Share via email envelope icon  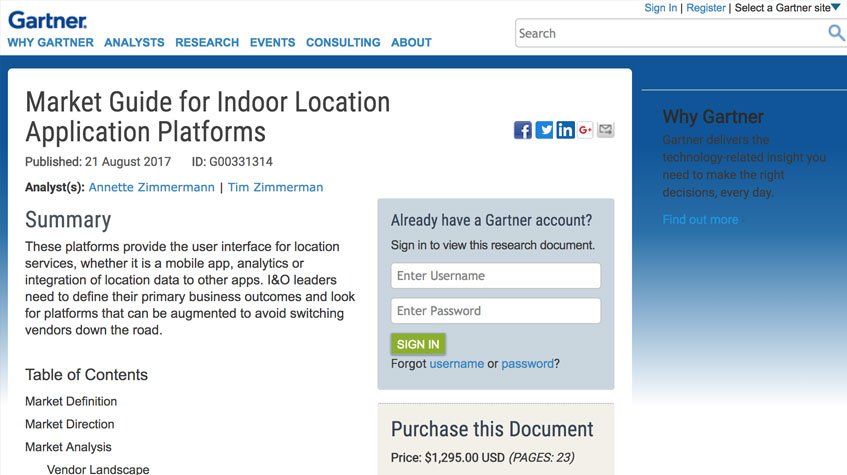click(x=606, y=130)
